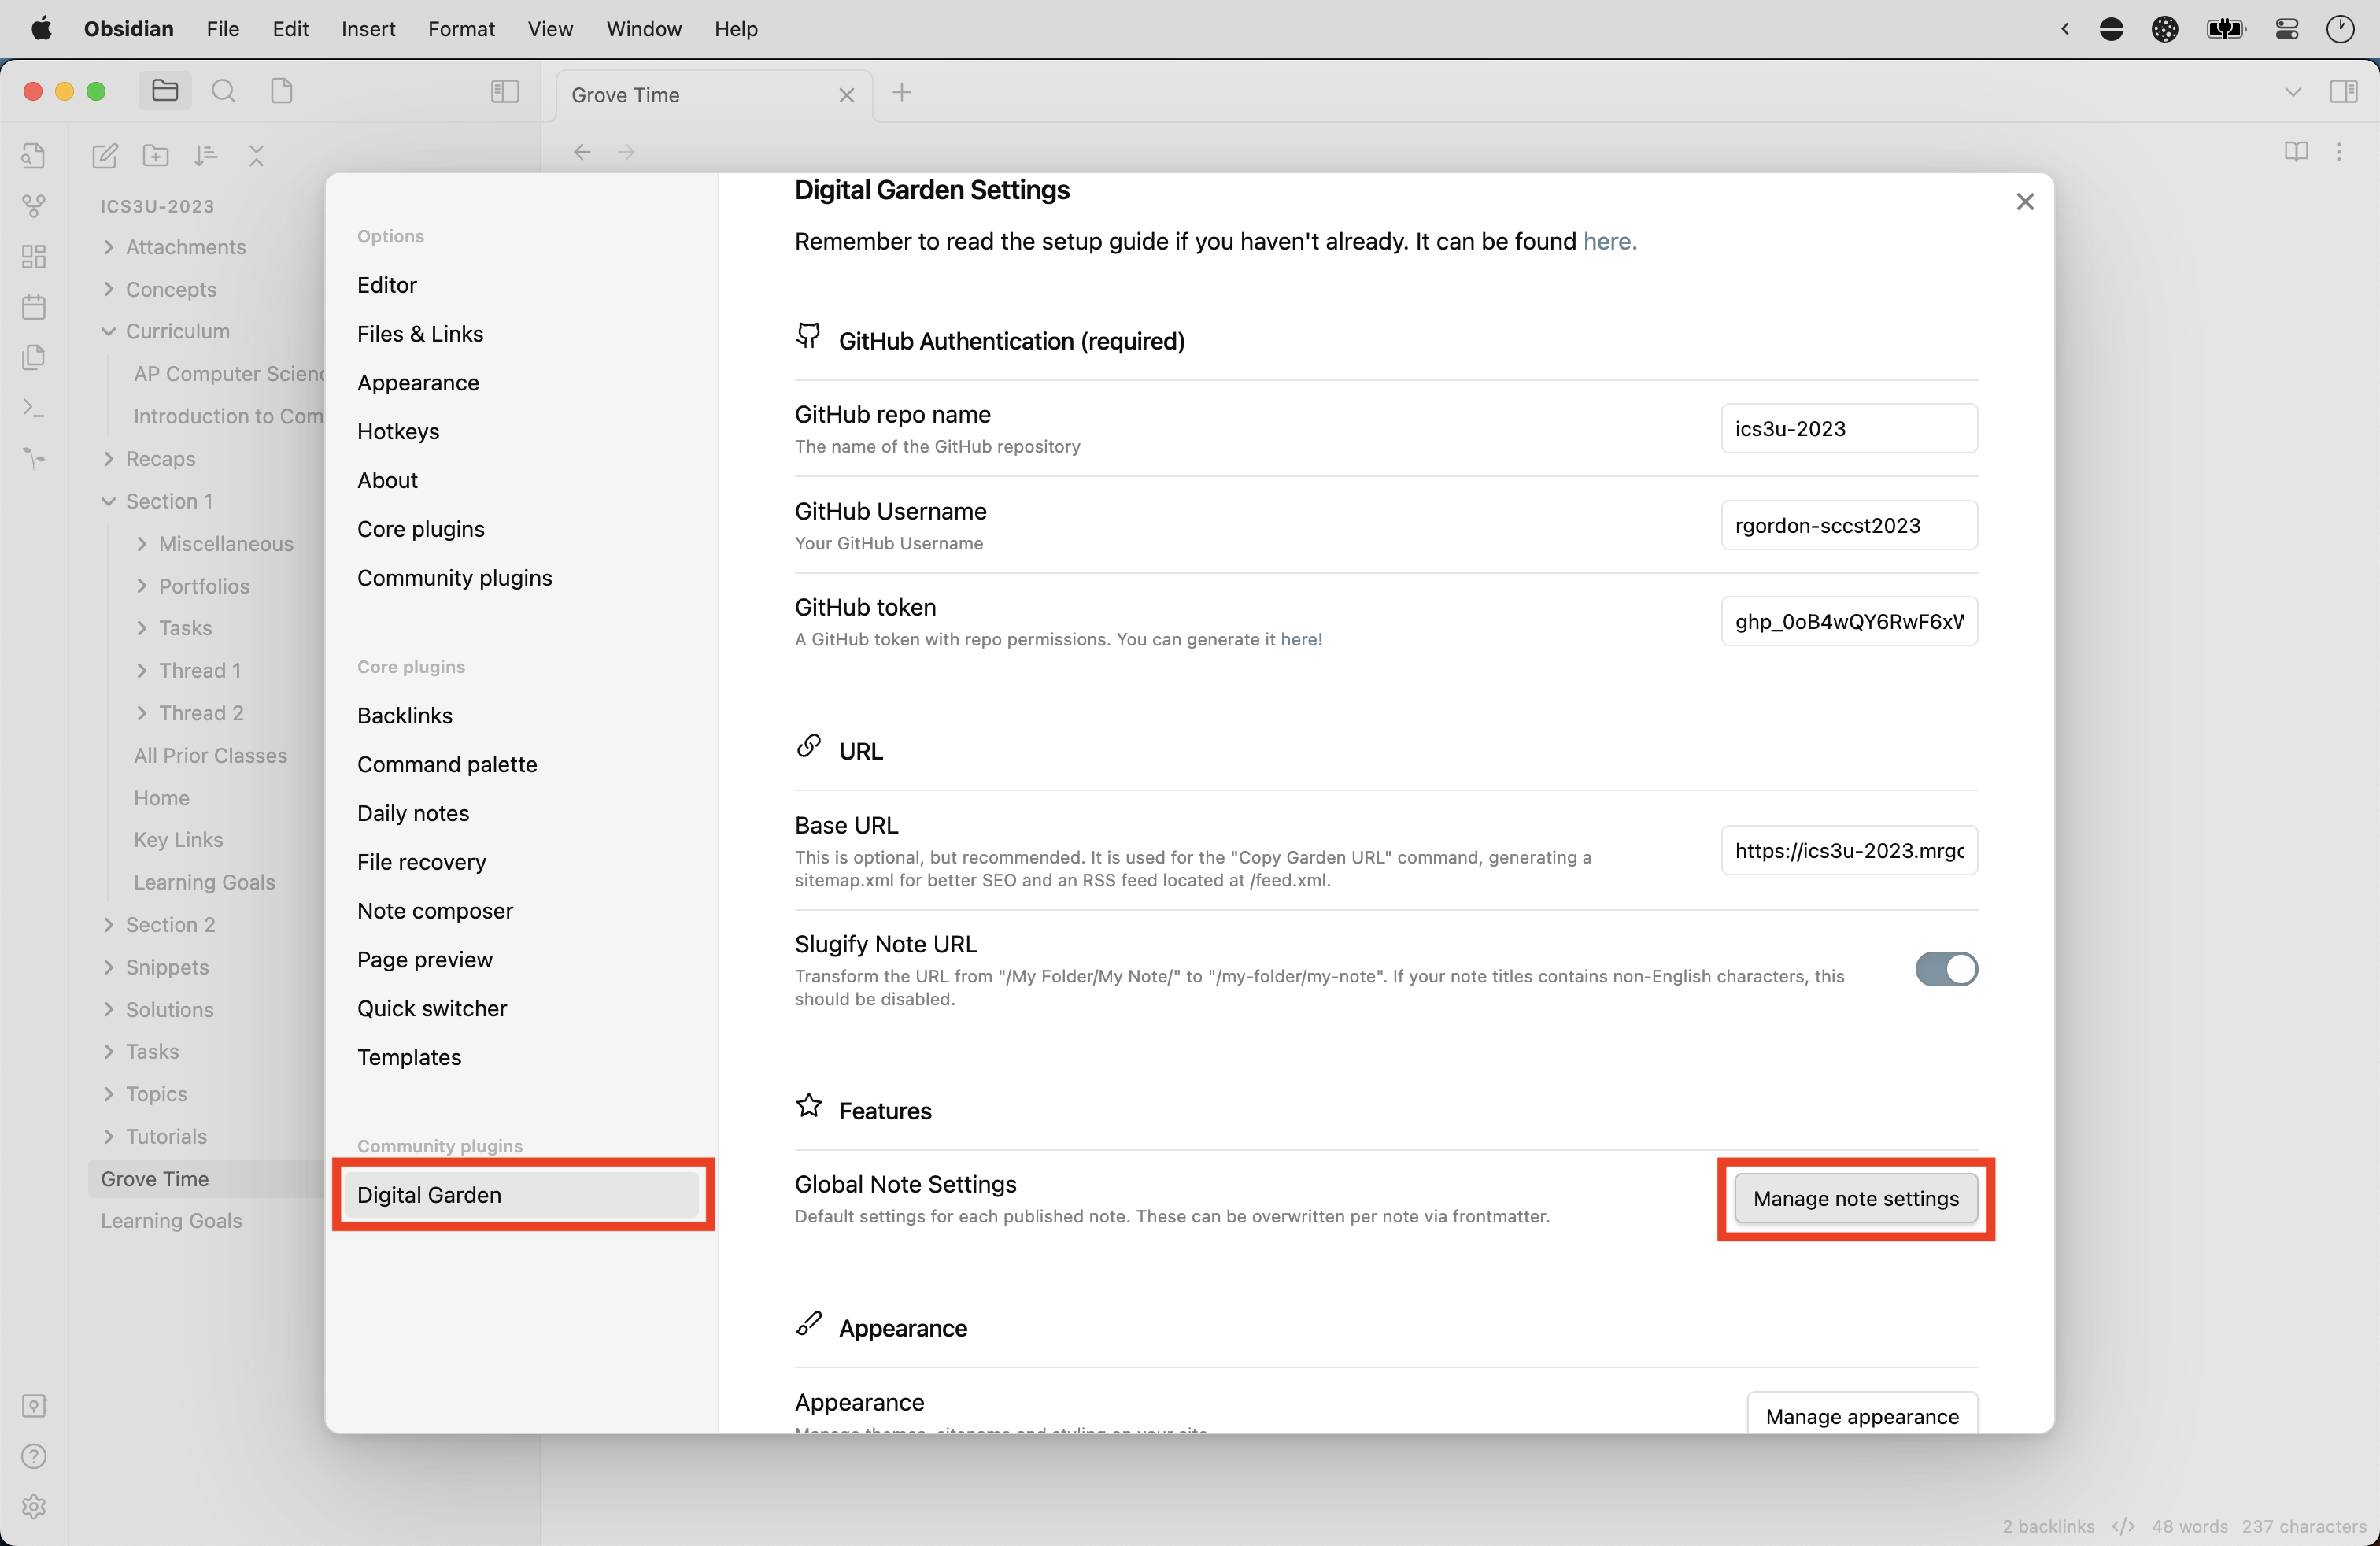Open the Key Links note
2380x1546 pixels.
tap(178, 840)
